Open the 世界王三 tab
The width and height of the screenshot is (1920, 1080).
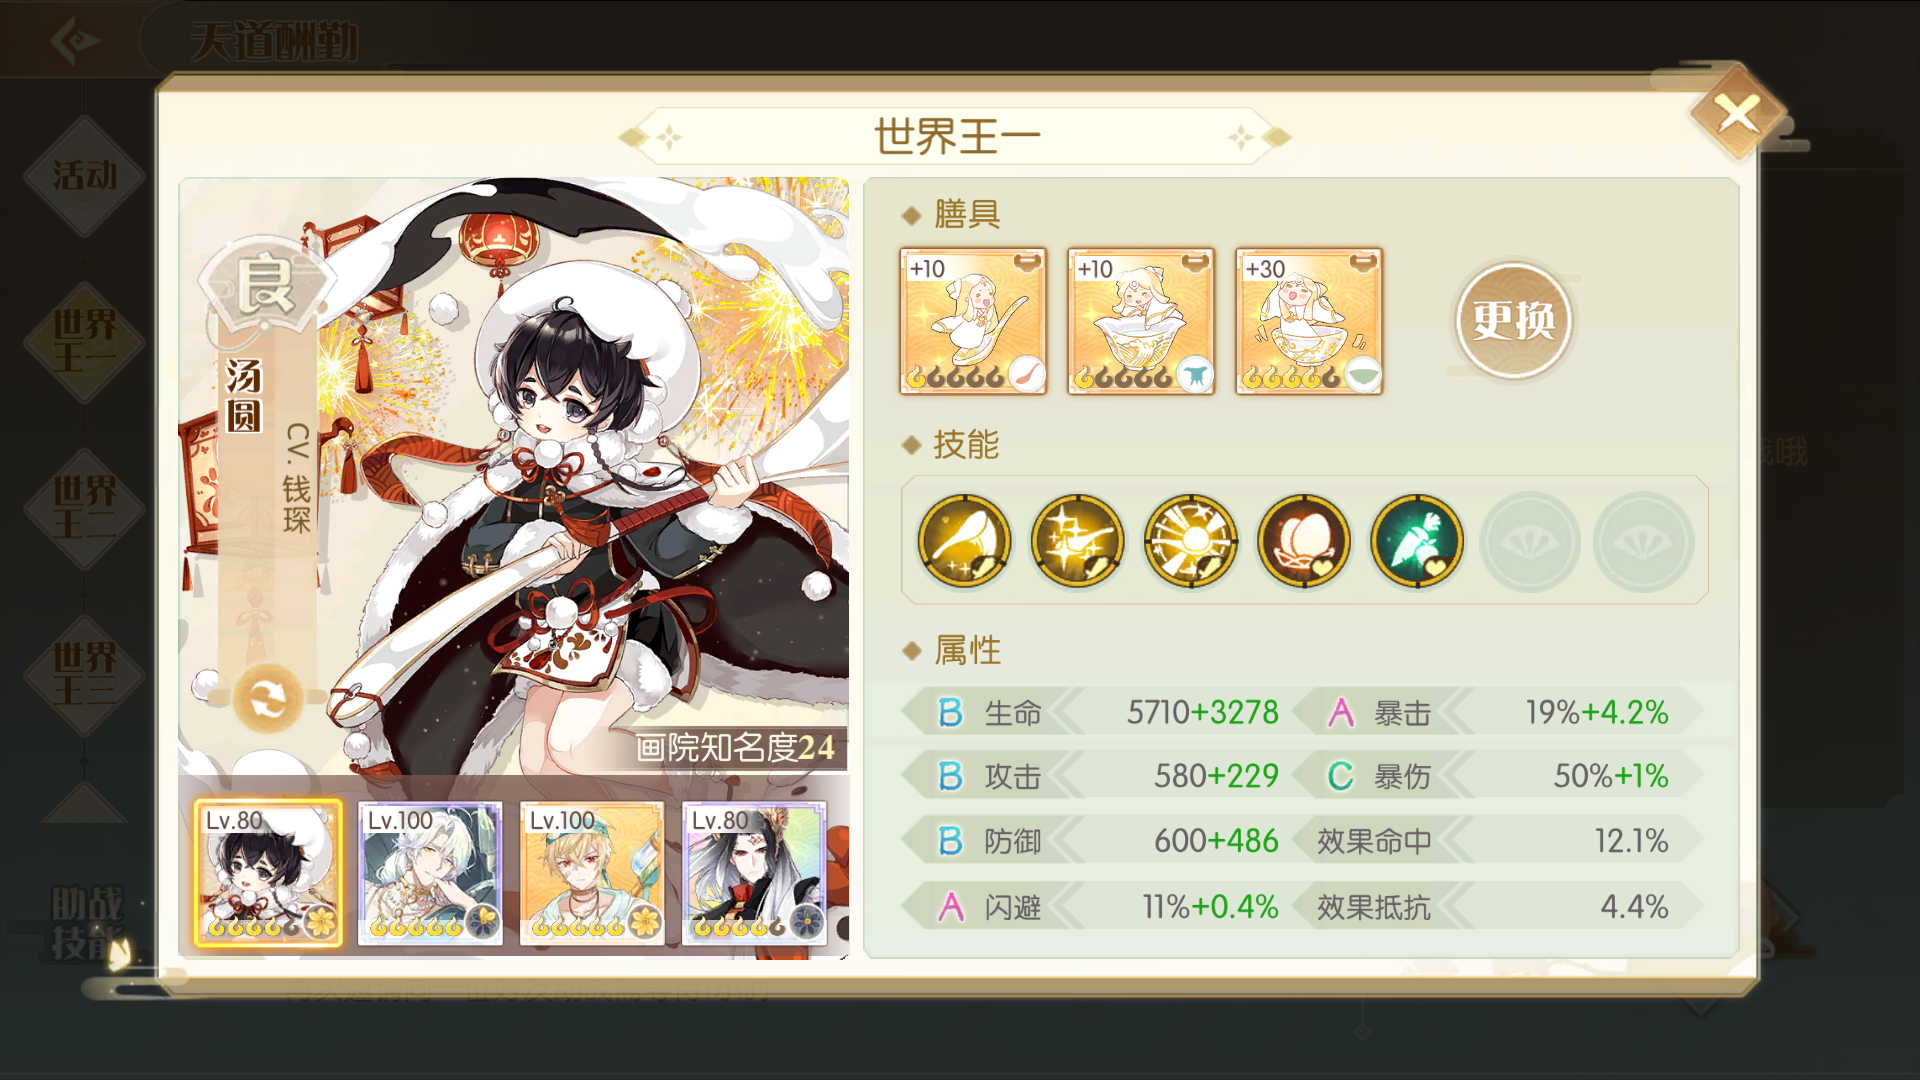click(x=85, y=675)
